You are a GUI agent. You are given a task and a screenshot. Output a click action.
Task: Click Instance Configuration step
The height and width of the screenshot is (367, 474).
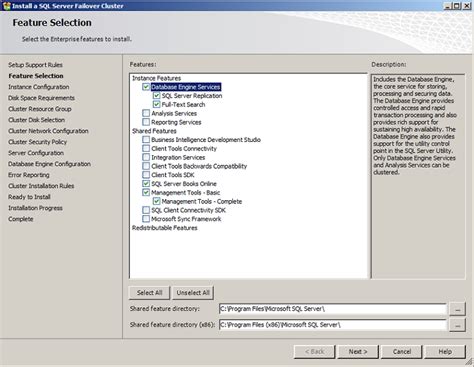click(39, 87)
